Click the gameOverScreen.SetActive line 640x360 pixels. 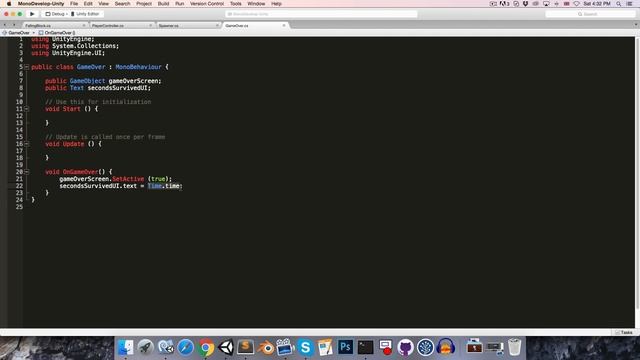click(116, 179)
